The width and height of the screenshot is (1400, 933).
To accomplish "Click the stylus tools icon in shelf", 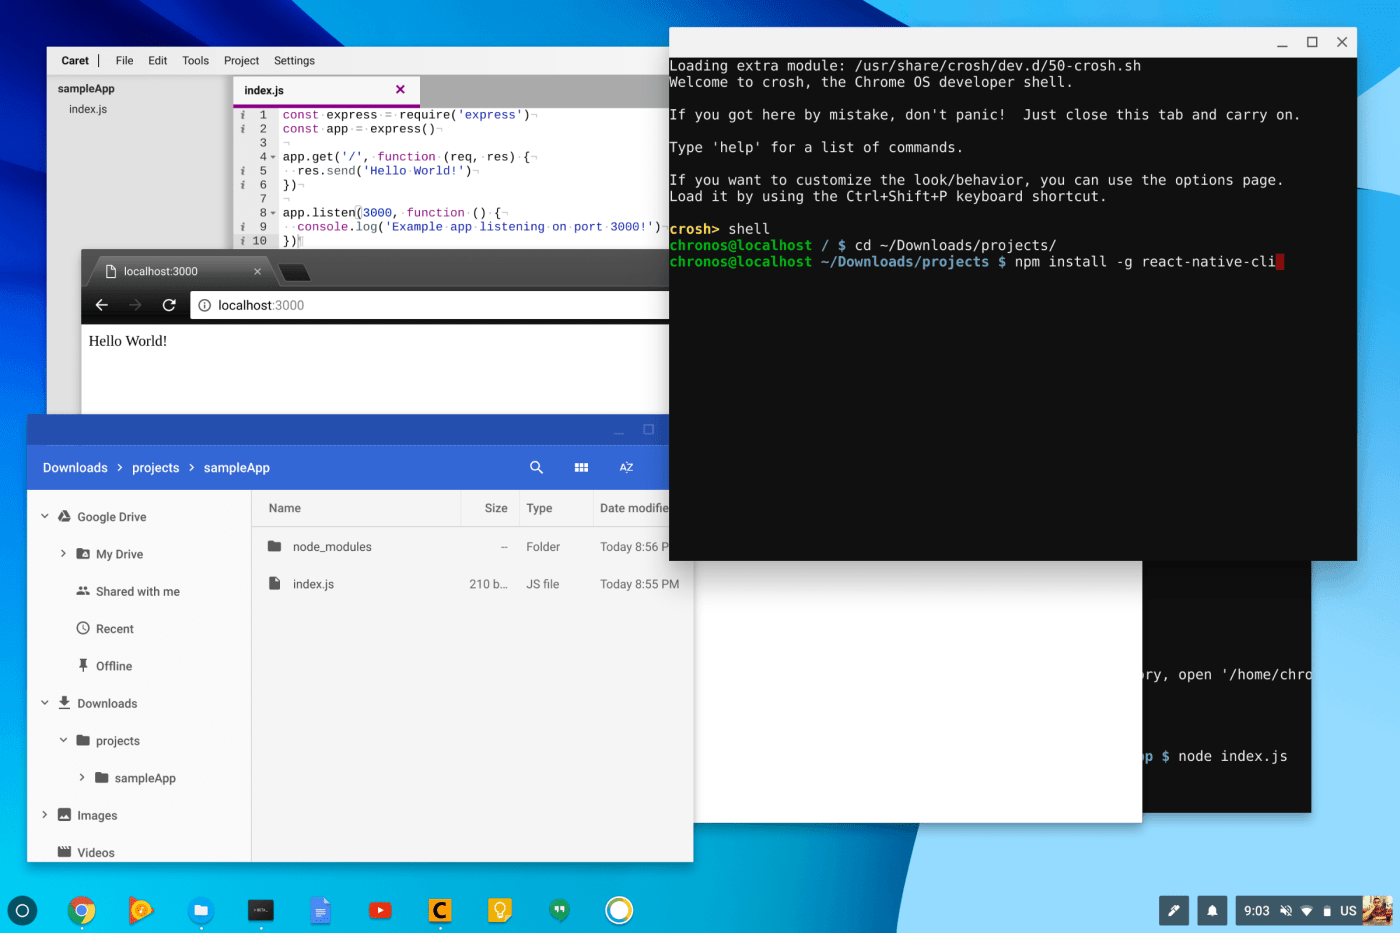I will (1174, 910).
